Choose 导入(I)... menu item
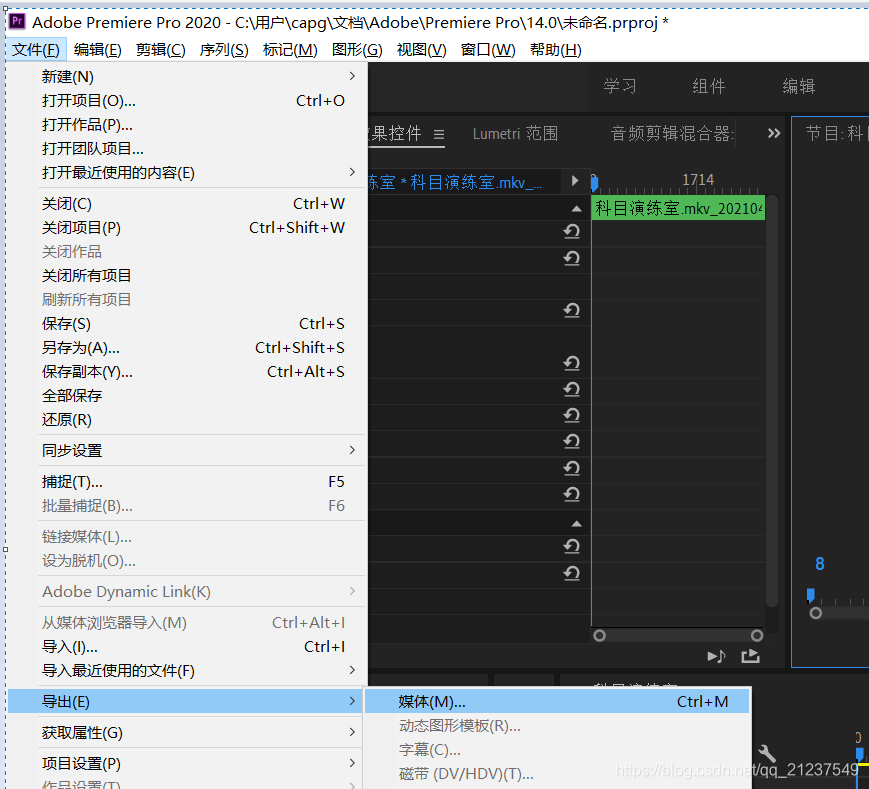Viewport: 869px width, 789px height. [186, 646]
